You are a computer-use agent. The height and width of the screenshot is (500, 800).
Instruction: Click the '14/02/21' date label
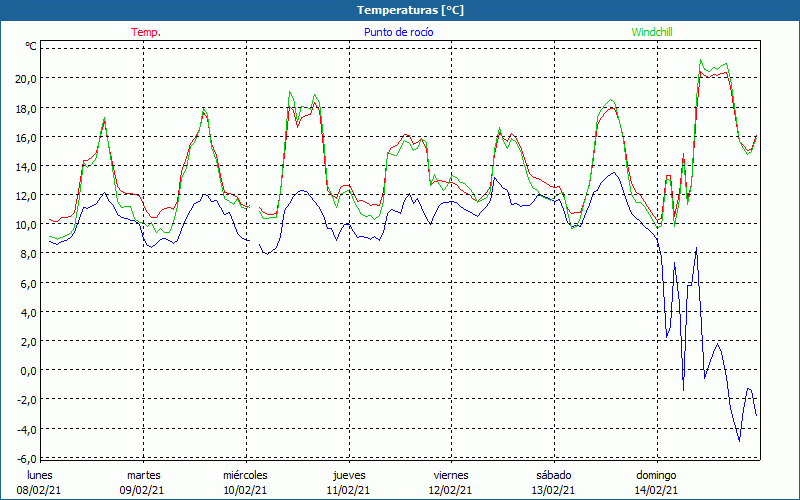coord(656,490)
